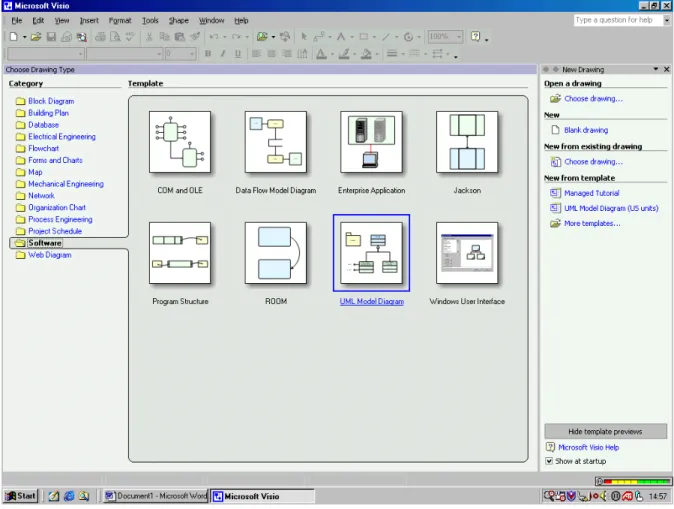Viewport: 674px width, 509px height.
Task: Expand the New Drawing task pane menu arrow
Action: tap(656, 69)
